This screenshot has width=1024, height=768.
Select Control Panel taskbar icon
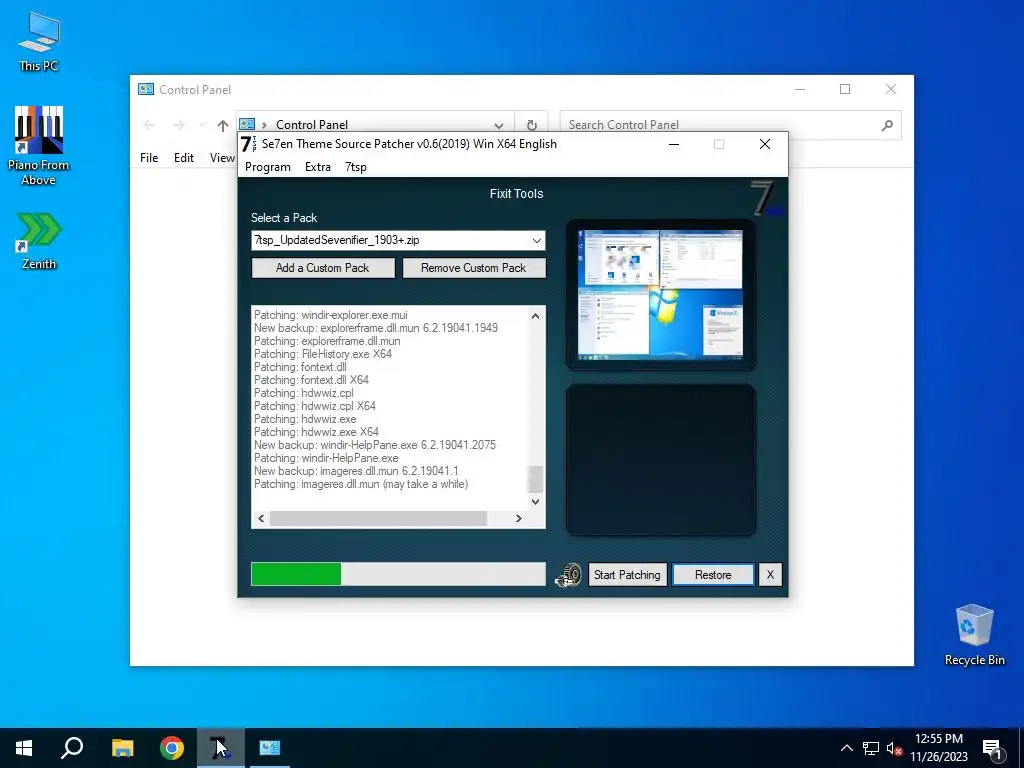tap(270, 748)
